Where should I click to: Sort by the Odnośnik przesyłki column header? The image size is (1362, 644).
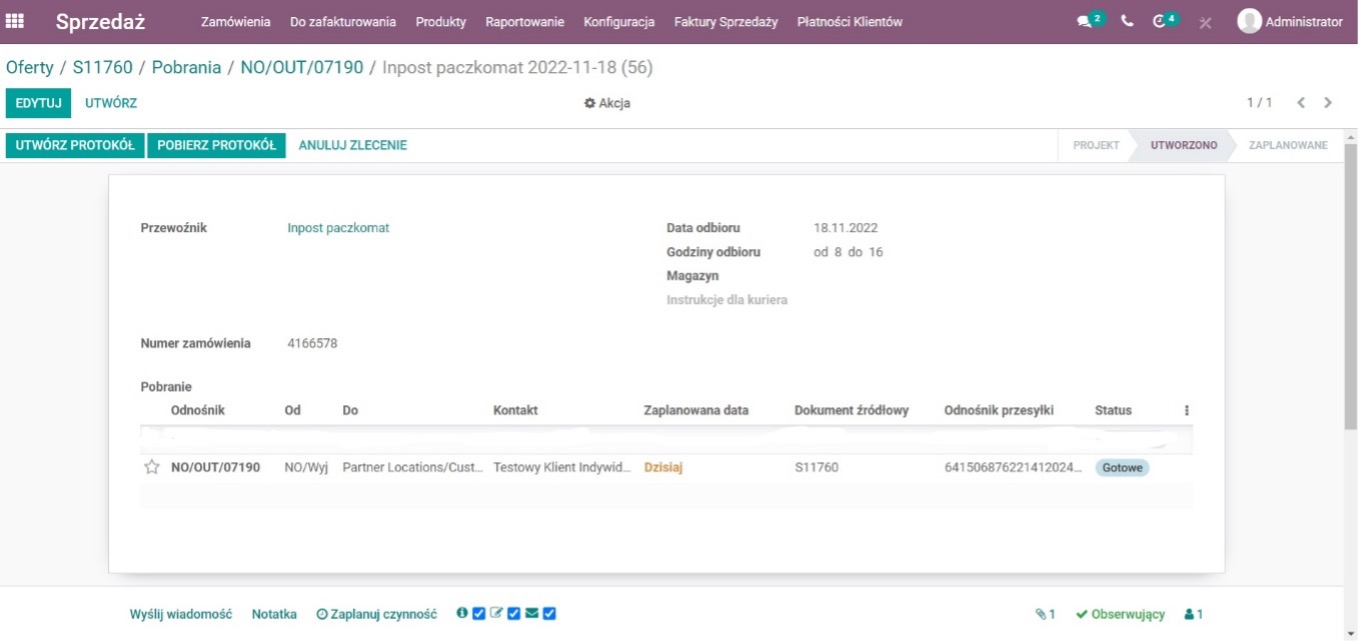[999, 410]
